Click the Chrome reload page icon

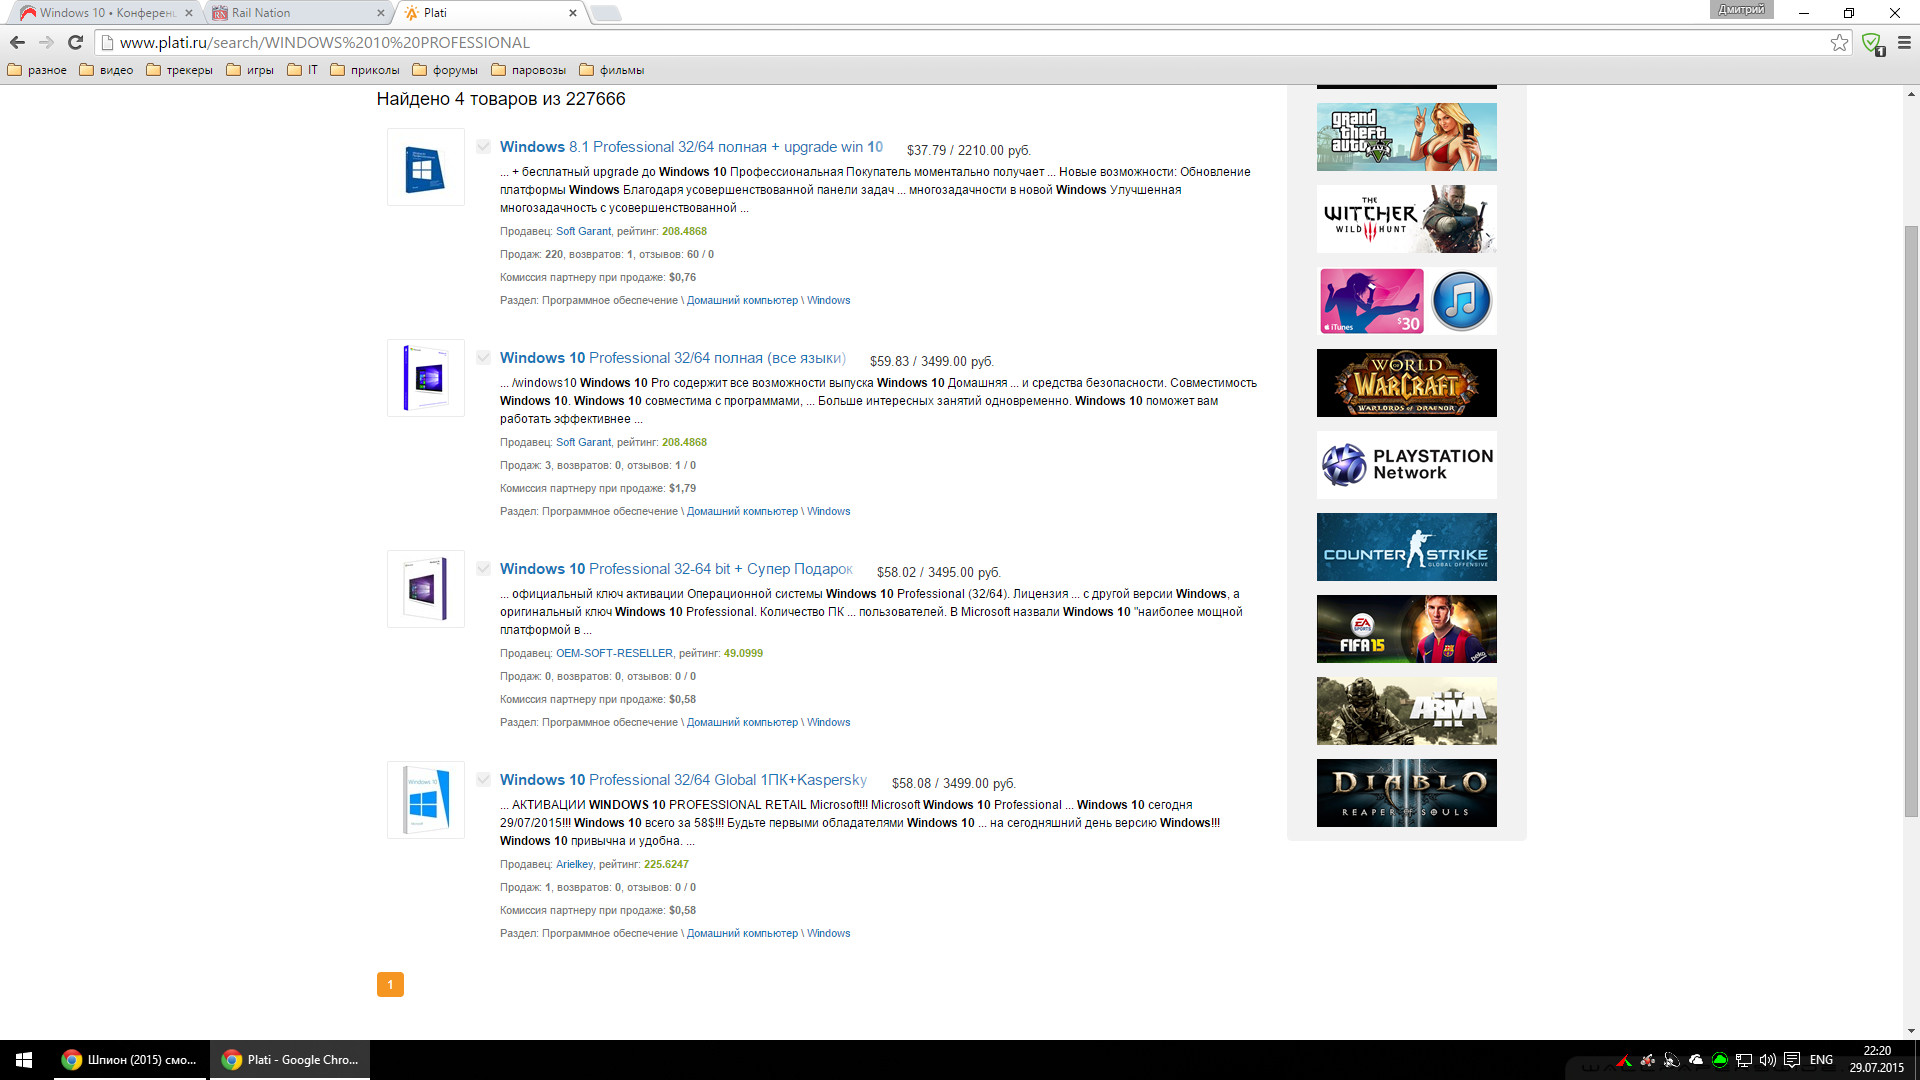tap(75, 42)
